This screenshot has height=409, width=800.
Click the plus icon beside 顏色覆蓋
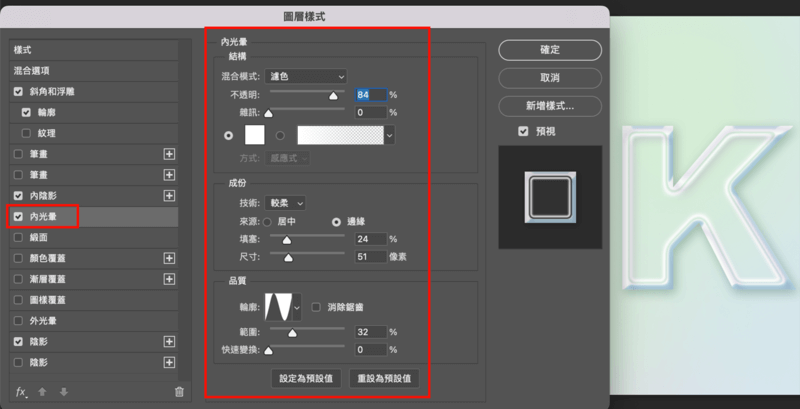(169, 258)
